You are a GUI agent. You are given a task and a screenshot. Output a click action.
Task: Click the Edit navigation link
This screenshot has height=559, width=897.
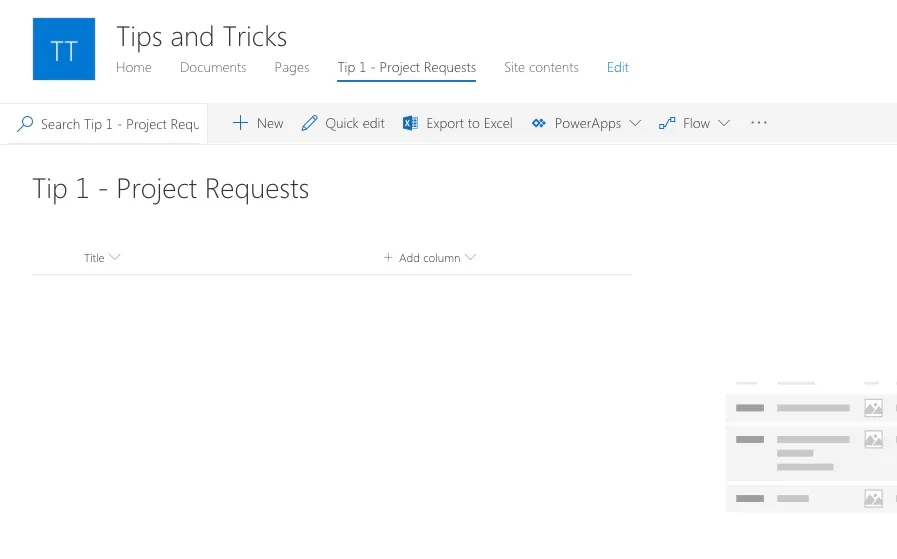click(618, 68)
